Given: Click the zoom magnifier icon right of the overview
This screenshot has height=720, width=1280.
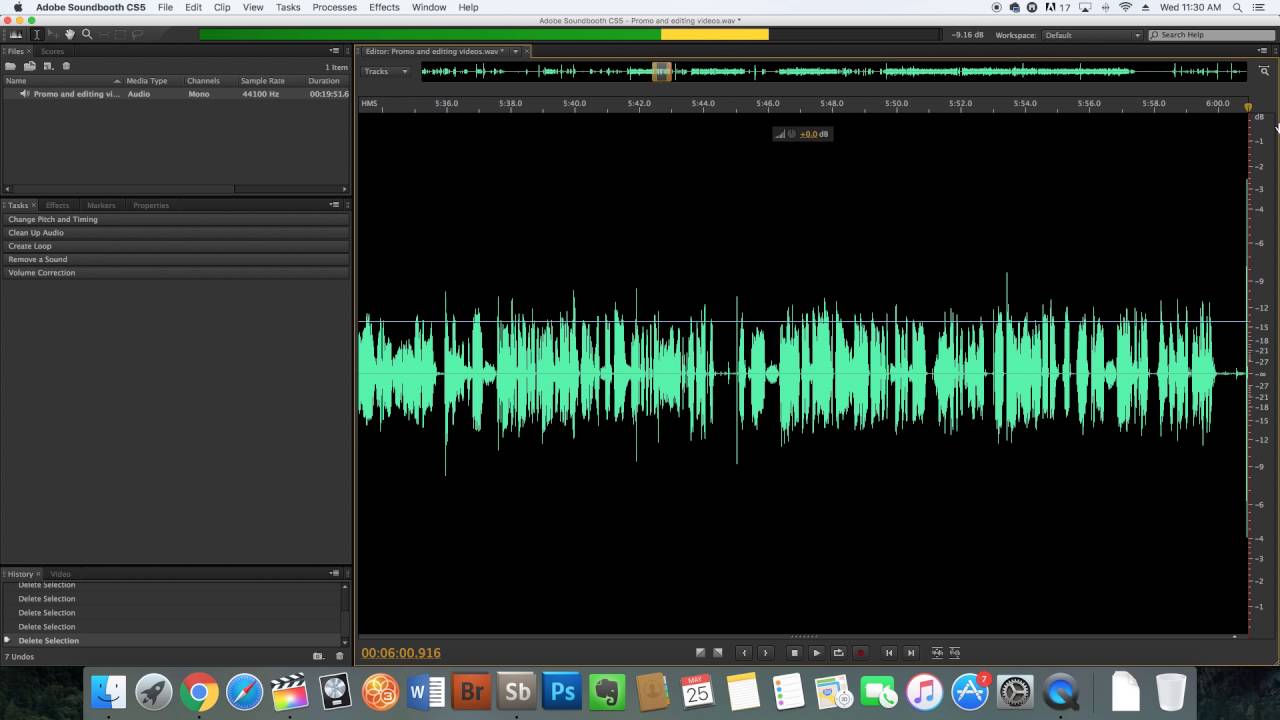Looking at the screenshot, I should [1264, 71].
